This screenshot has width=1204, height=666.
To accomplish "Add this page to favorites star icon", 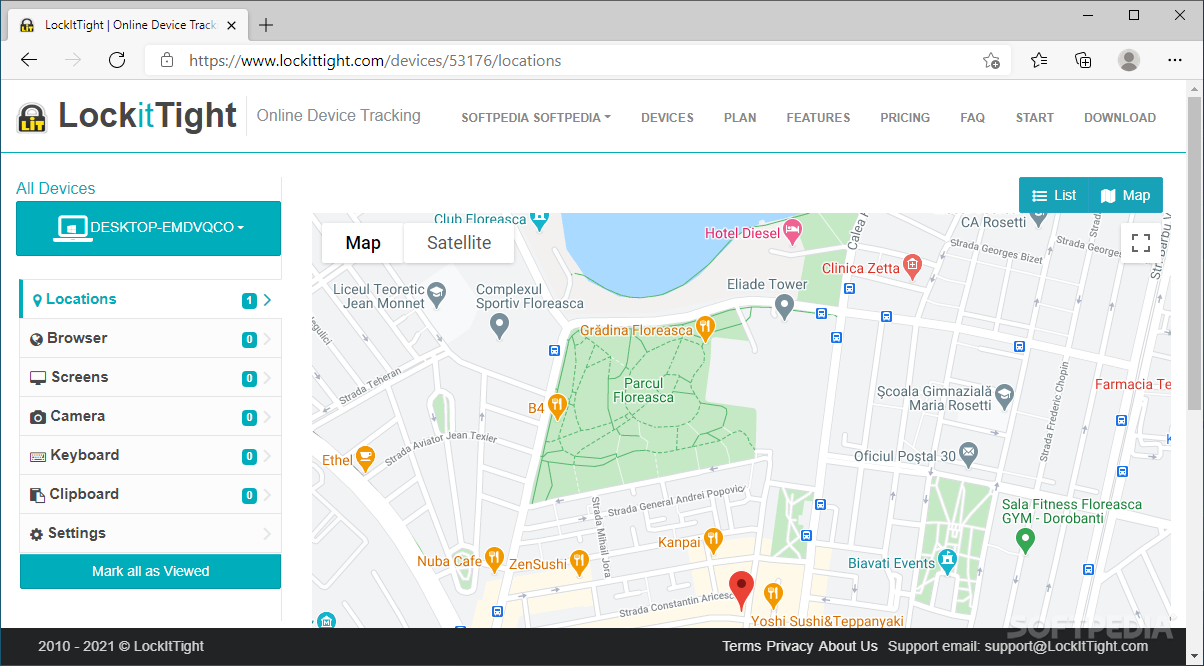I will coord(991,60).
